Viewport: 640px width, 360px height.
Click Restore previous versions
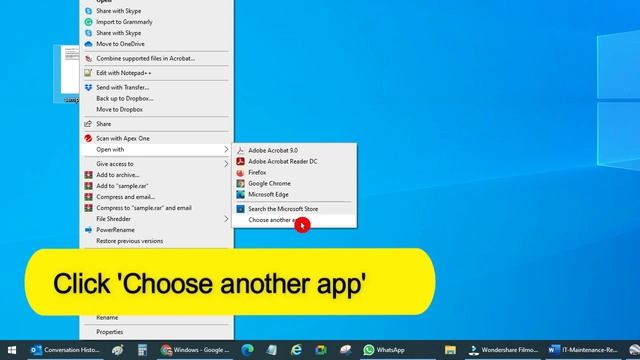157,241
